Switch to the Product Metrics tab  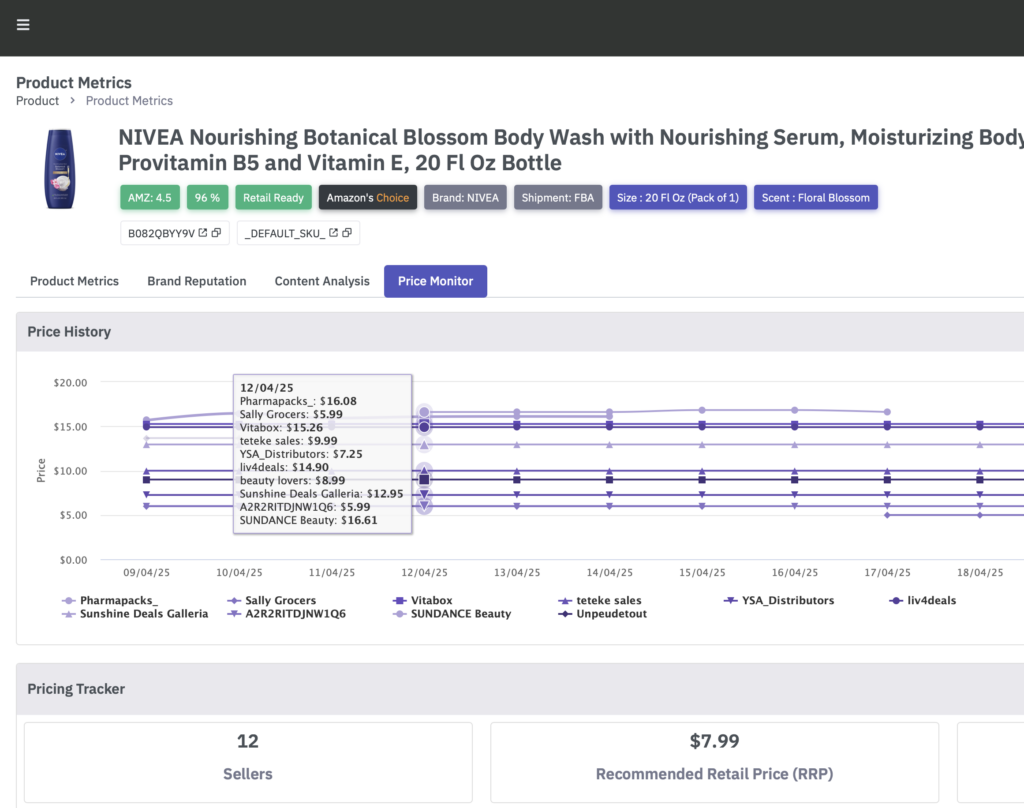[x=74, y=281]
